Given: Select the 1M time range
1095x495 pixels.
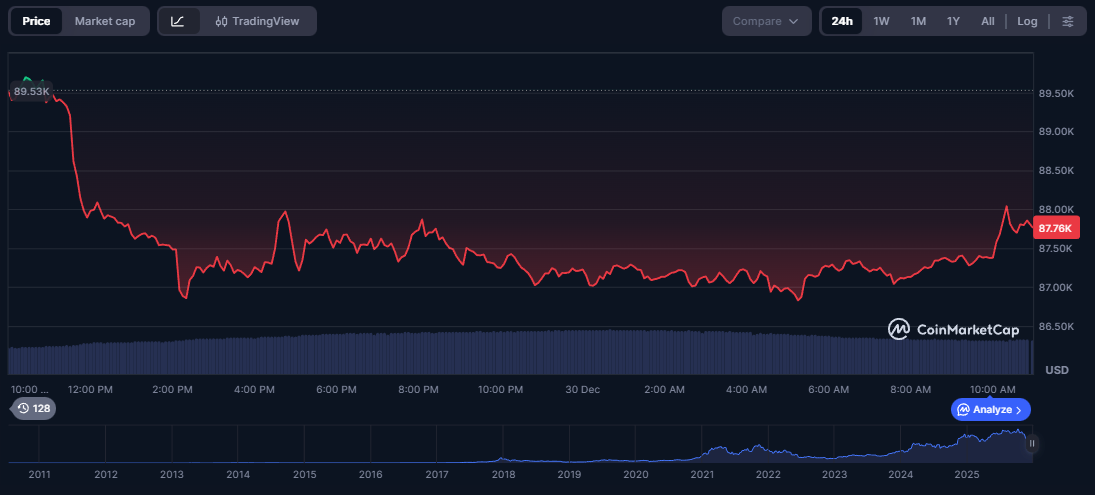Looking at the screenshot, I should point(918,21).
